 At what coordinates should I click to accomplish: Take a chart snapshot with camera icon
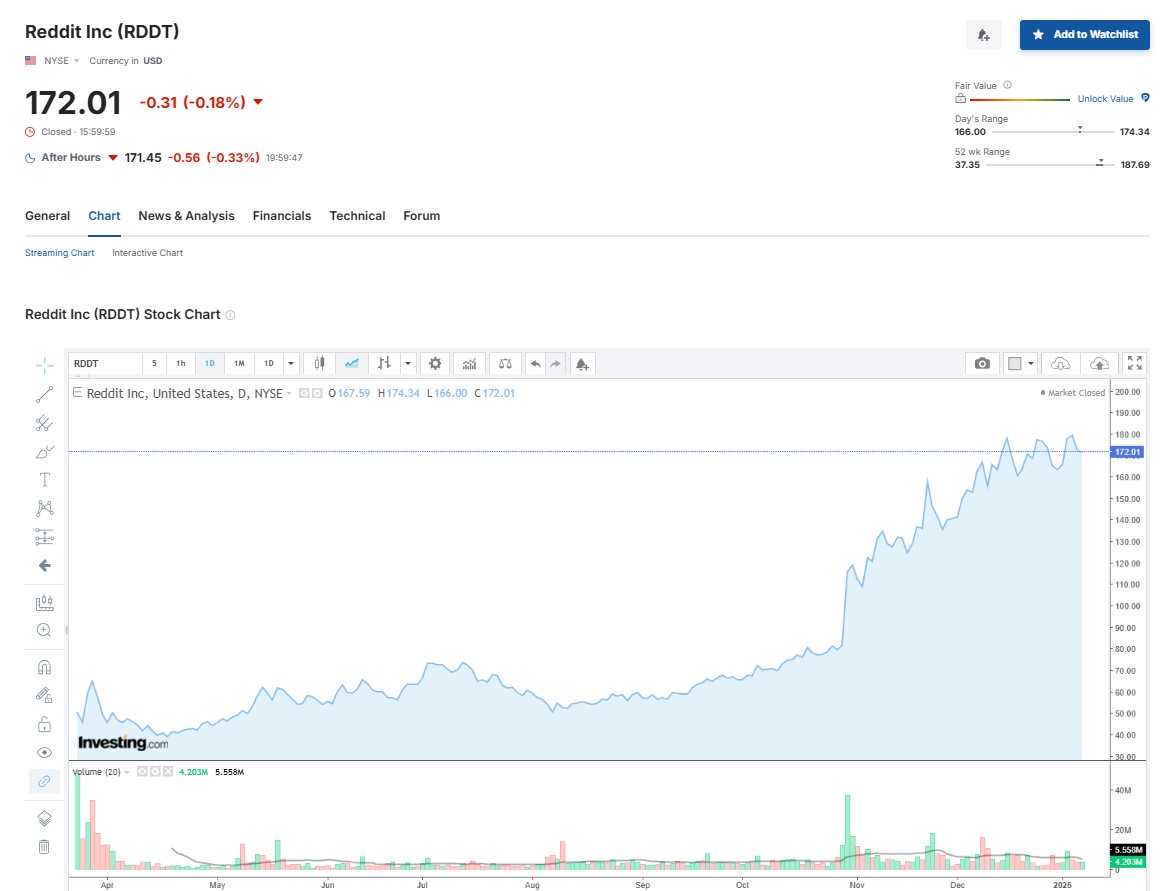(x=982, y=364)
